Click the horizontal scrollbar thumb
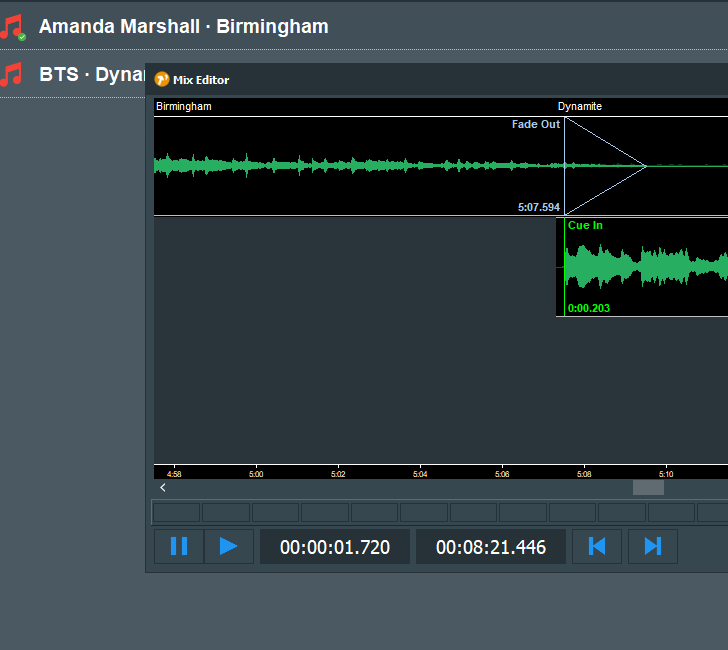Screen dimensions: 728x650 (648, 488)
